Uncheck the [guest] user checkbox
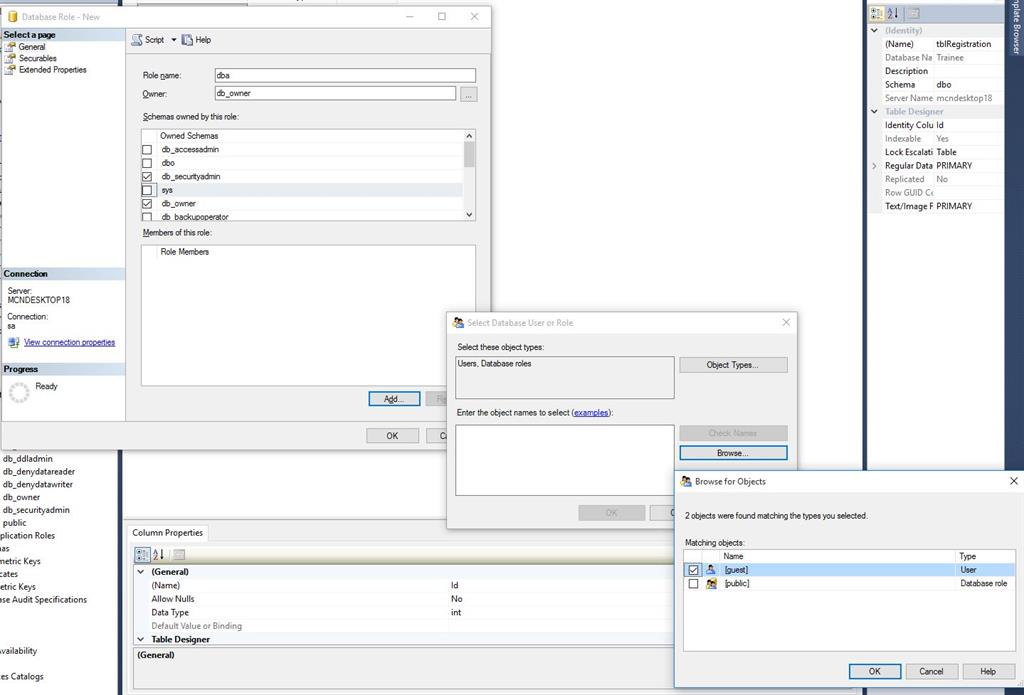The width and height of the screenshot is (1024, 695). pos(693,570)
